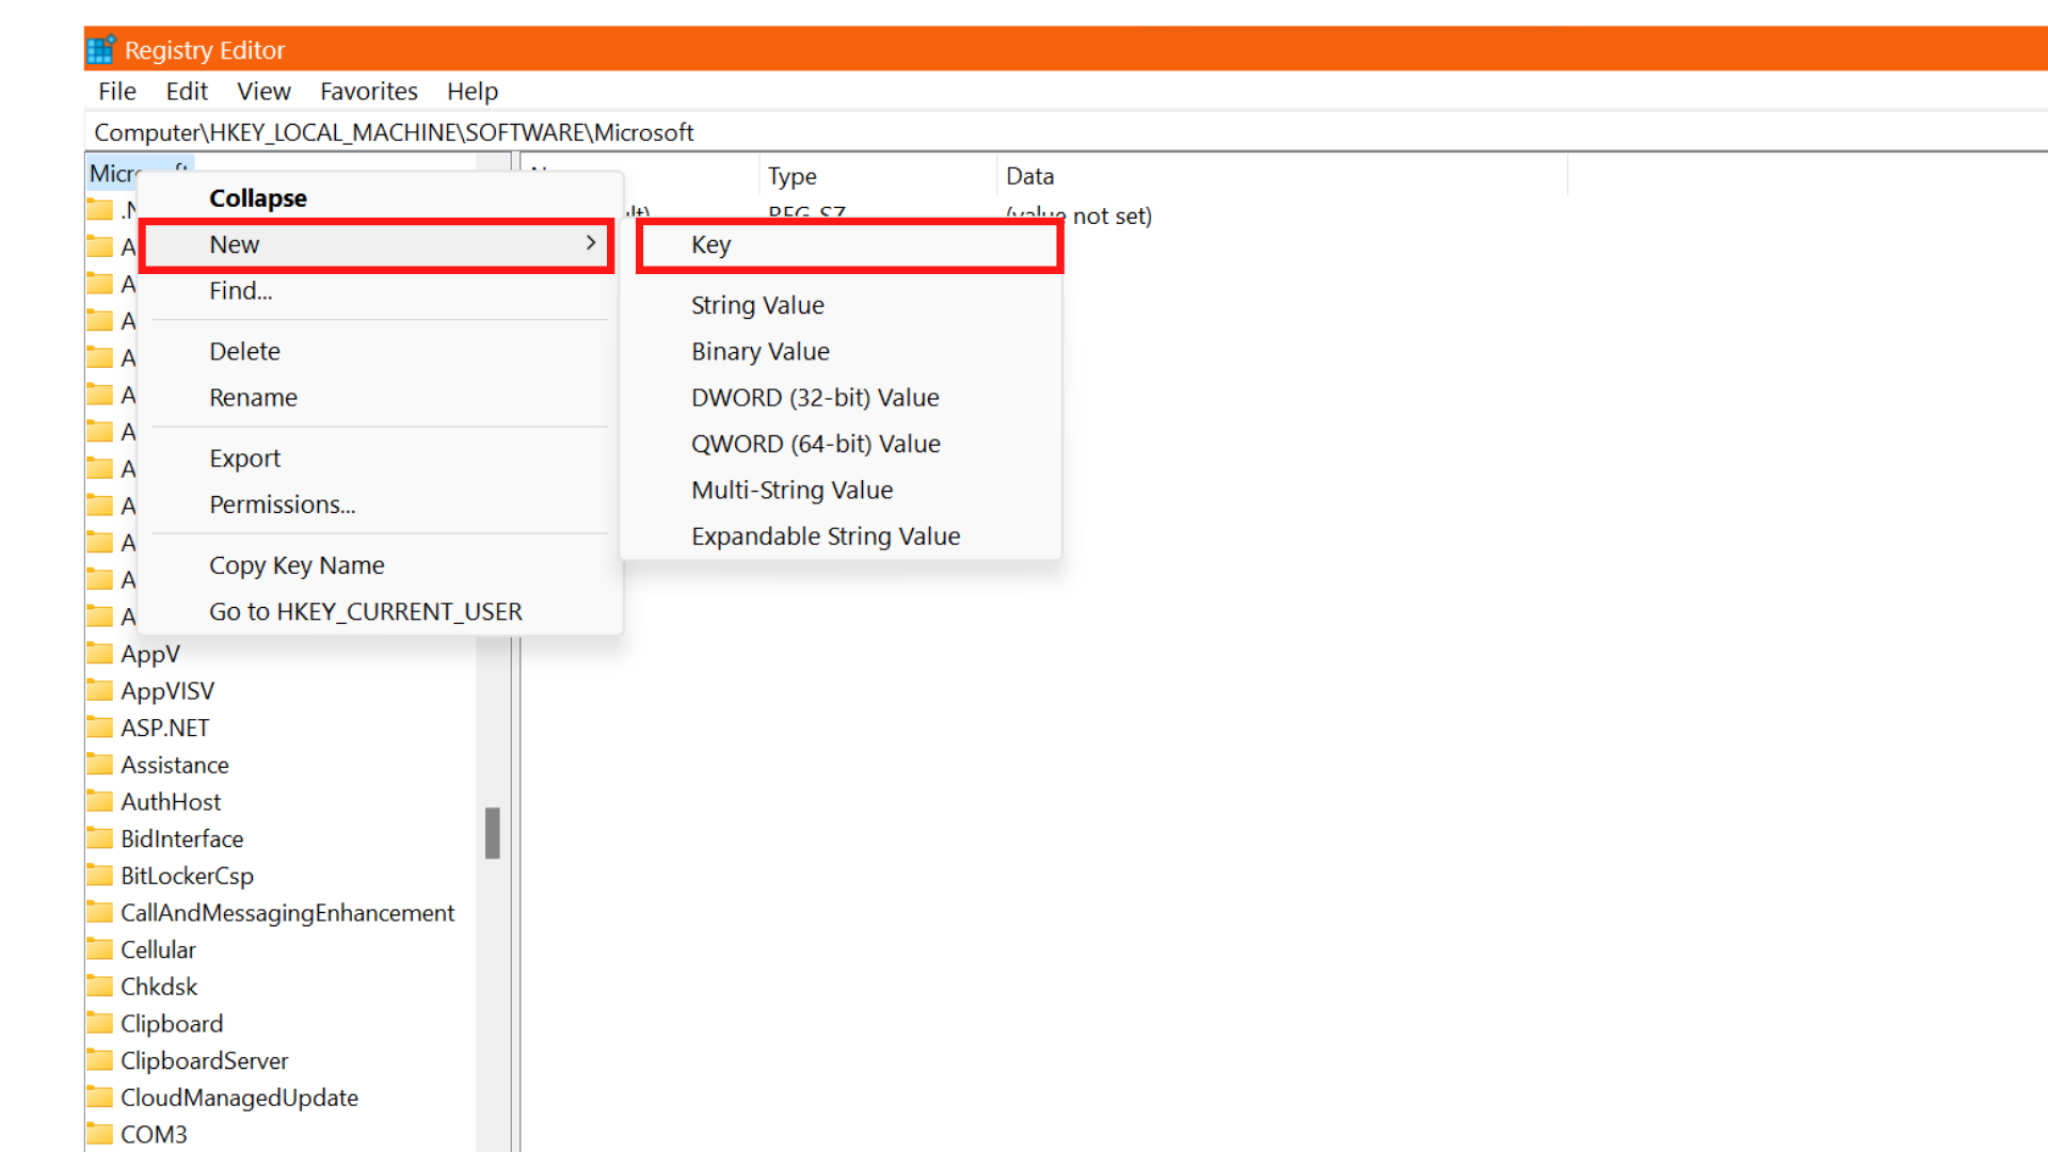Select the ClipboardServer registry key
This screenshot has width=2048, height=1152.
pos(204,1061)
